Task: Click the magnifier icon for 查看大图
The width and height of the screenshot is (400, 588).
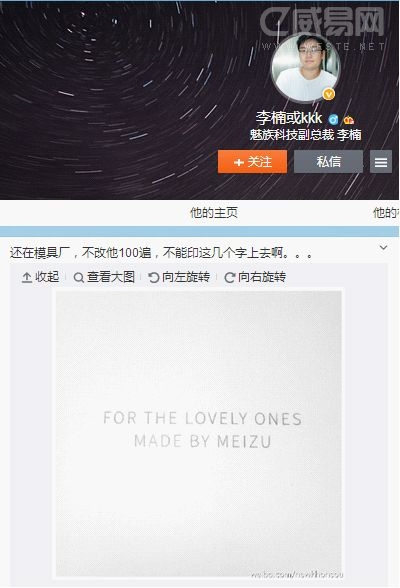Action: 78,278
